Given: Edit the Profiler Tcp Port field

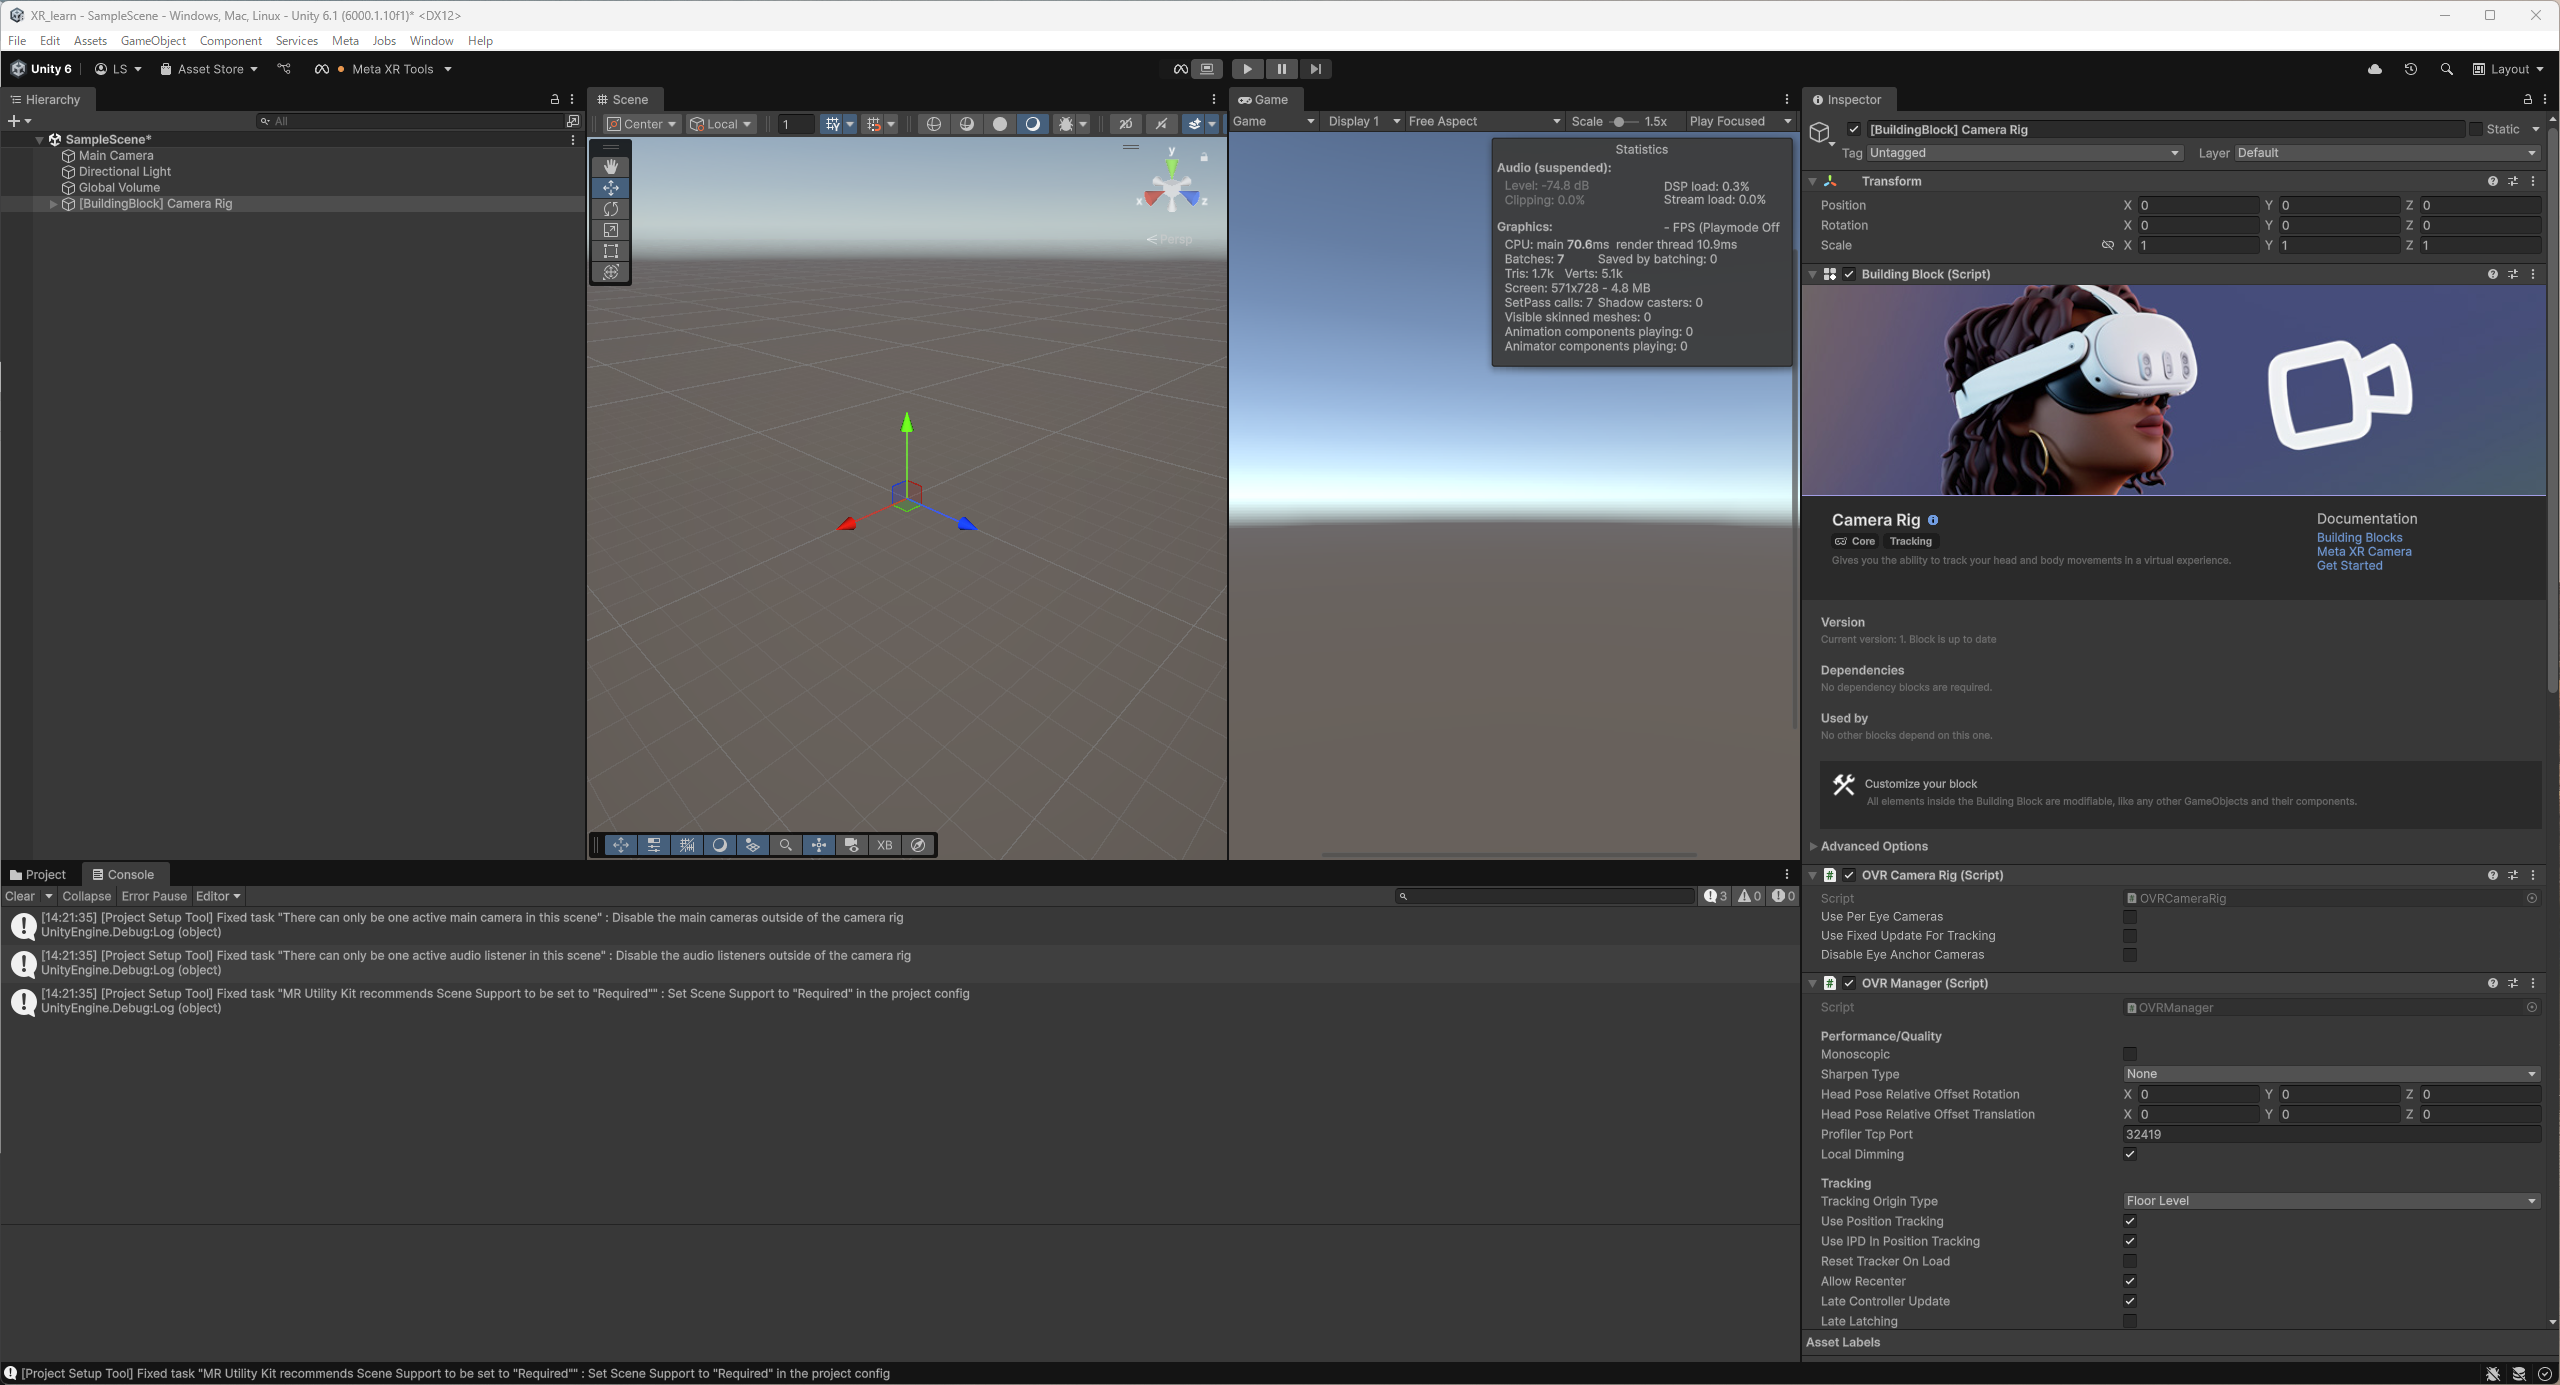Looking at the screenshot, I should click(2330, 1134).
